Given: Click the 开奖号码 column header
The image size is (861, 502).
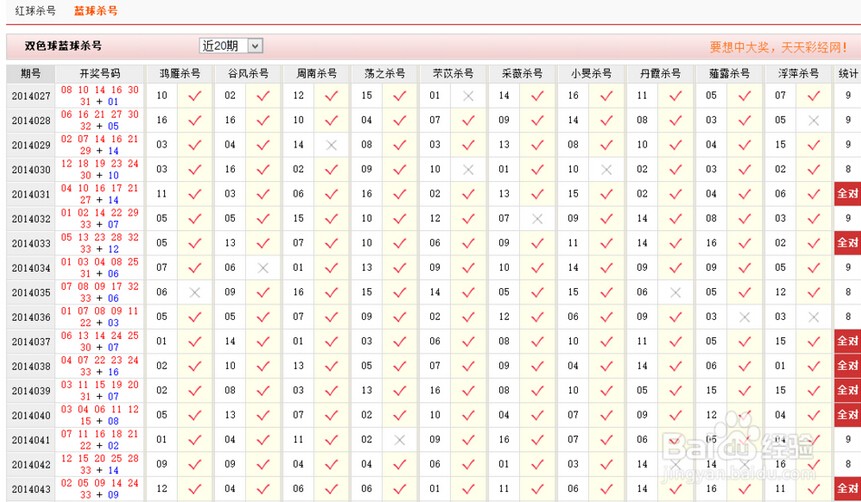Looking at the screenshot, I should (x=100, y=74).
